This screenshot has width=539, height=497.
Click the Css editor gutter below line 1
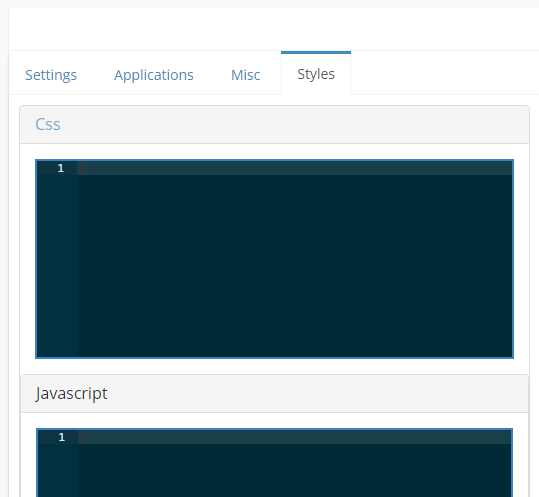tap(57, 266)
